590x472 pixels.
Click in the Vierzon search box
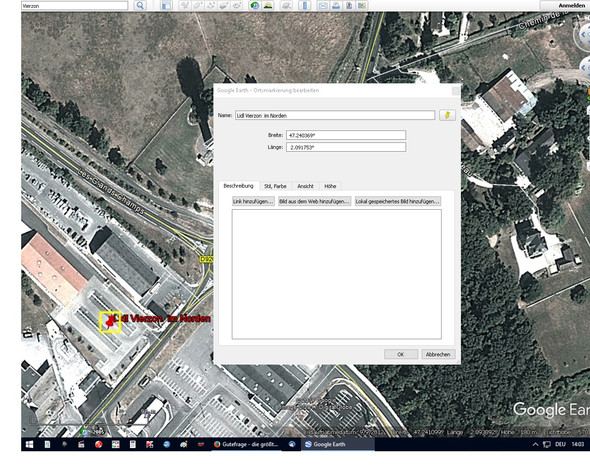(x=75, y=6)
